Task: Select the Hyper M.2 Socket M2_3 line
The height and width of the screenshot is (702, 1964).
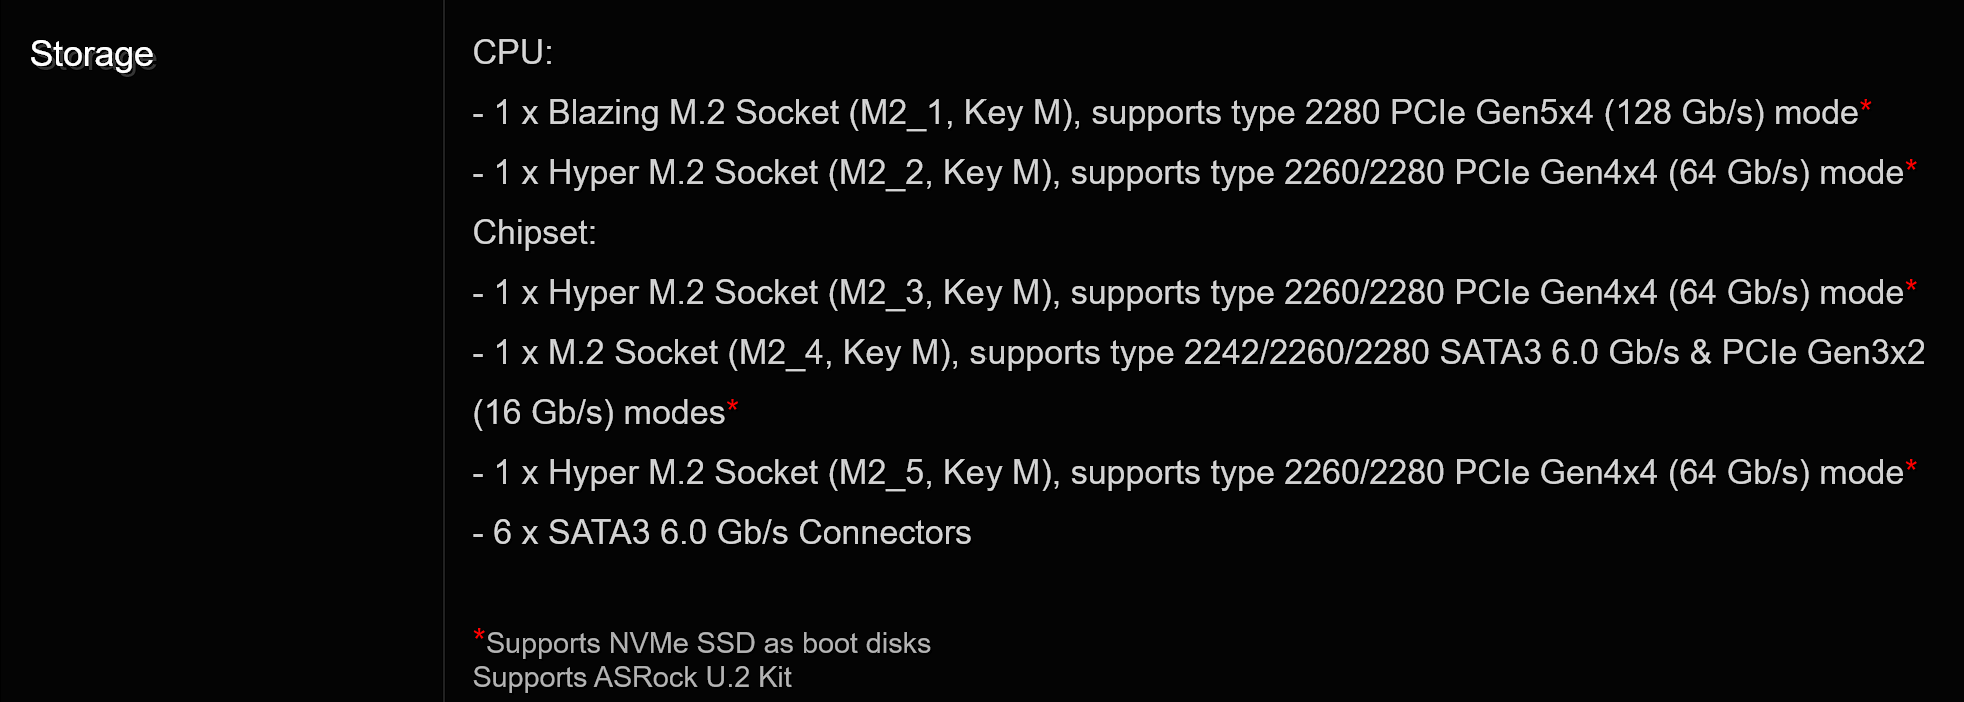Action: coord(1194,293)
